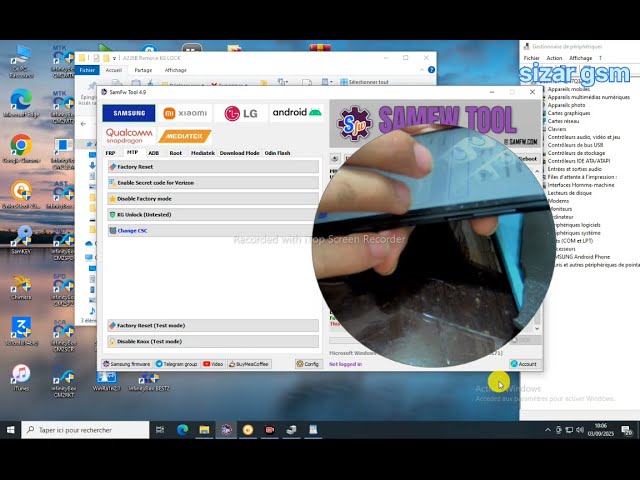This screenshot has width=640, height=480.
Task: Open the InfinityBox CM2RKT desktop shortcut
Action: pyautogui.click(x=63, y=382)
